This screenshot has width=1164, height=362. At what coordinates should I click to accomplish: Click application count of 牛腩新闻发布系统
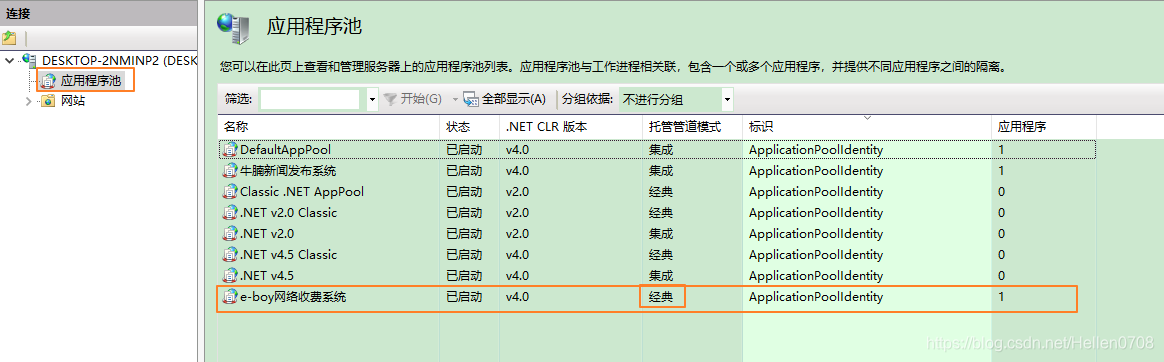[x=1001, y=171]
